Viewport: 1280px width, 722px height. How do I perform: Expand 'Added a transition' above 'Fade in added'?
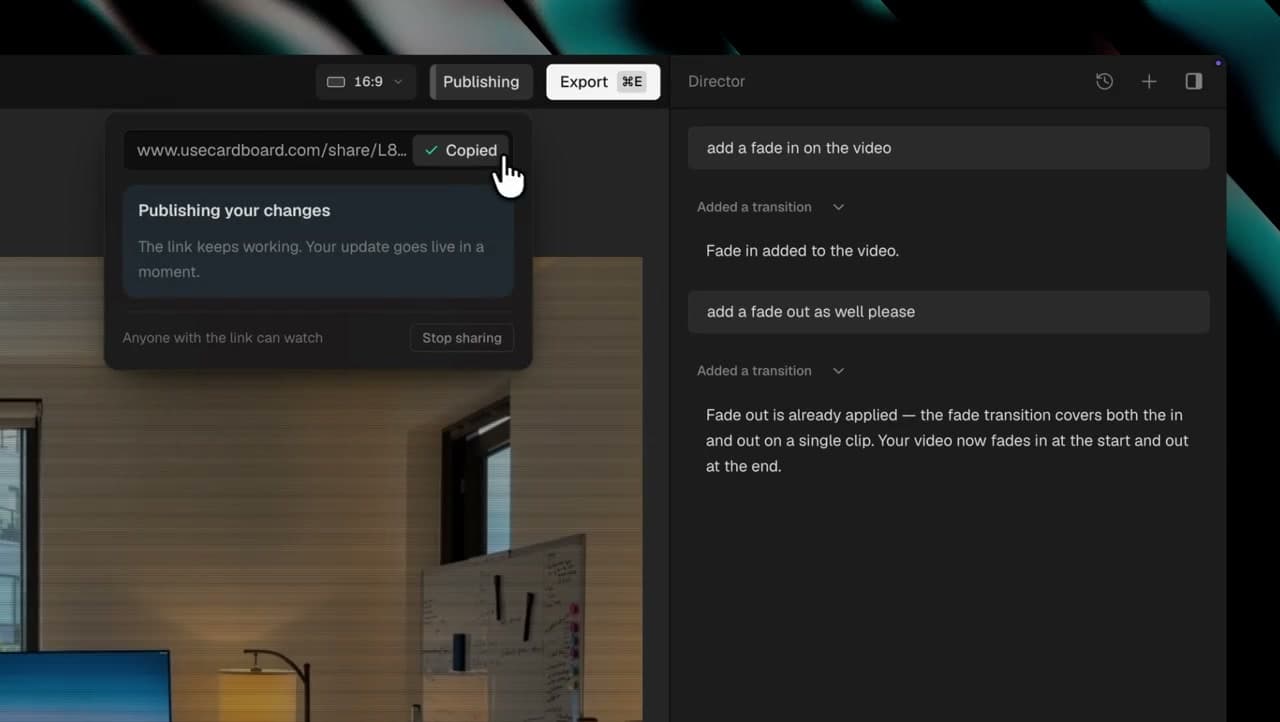[771, 207]
